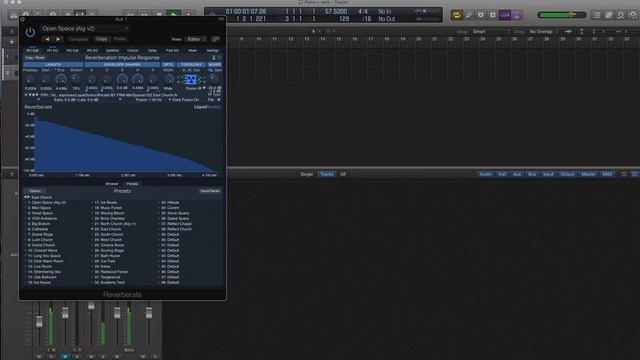Select preset 27: Bath House
Image resolution: width=640 pixels, height=360 pixels.
click(x=107, y=256)
